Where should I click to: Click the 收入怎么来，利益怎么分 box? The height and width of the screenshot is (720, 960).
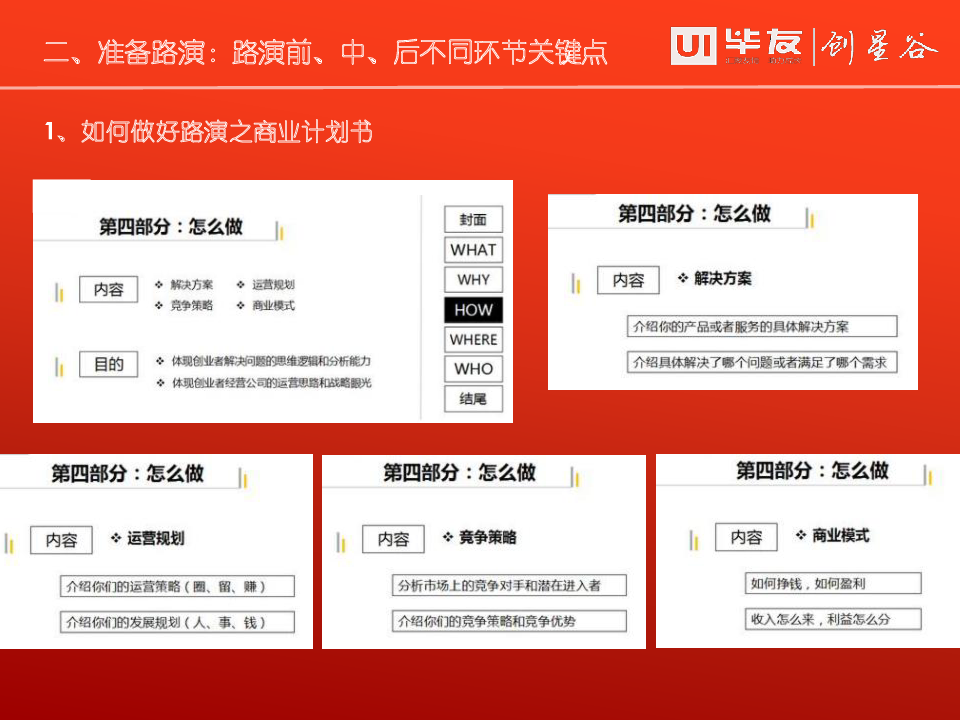pyautogui.click(x=832, y=619)
